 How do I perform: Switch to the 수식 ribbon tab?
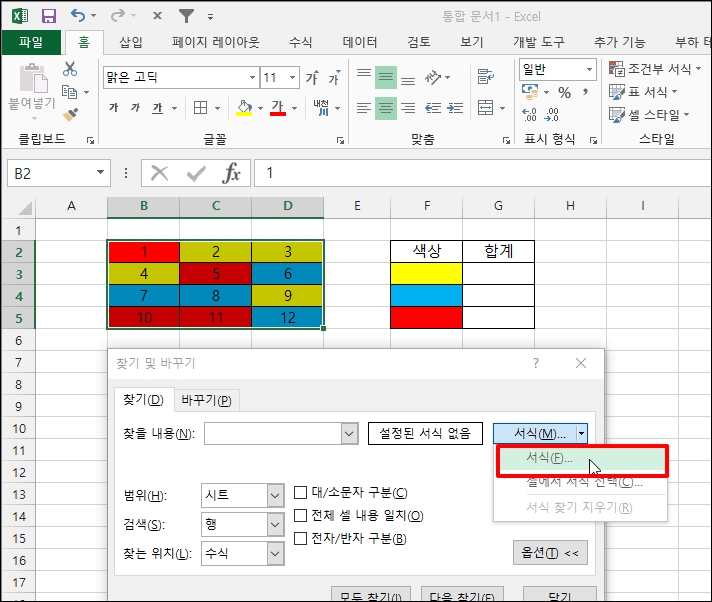click(x=301, y=42)
